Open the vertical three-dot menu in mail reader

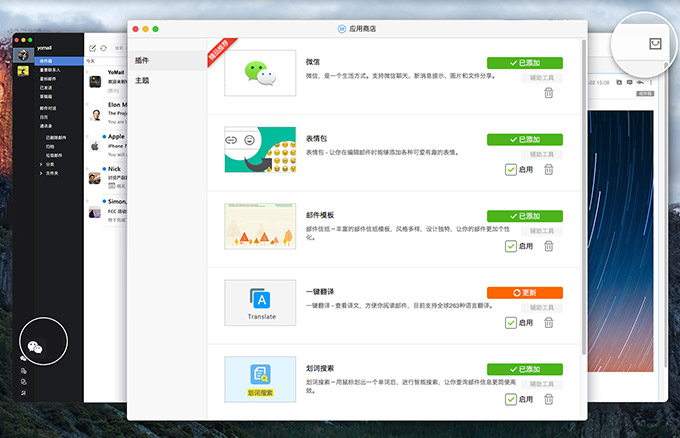pos(651,82)
